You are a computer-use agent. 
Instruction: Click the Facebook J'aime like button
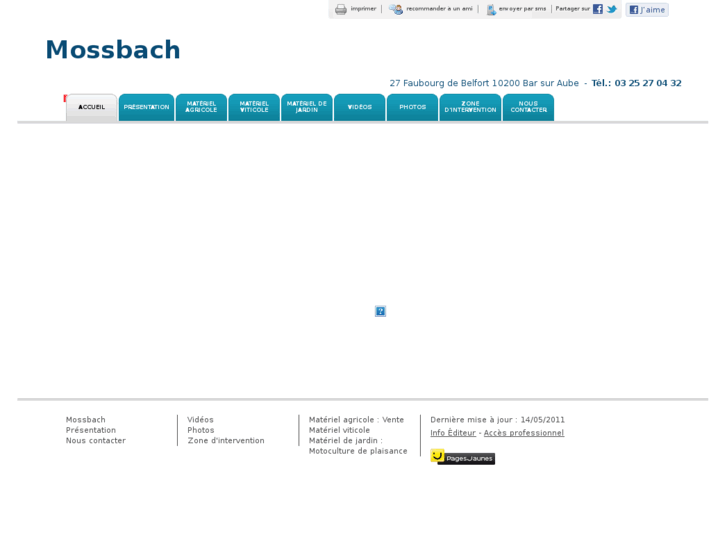(x=647, y=10)
